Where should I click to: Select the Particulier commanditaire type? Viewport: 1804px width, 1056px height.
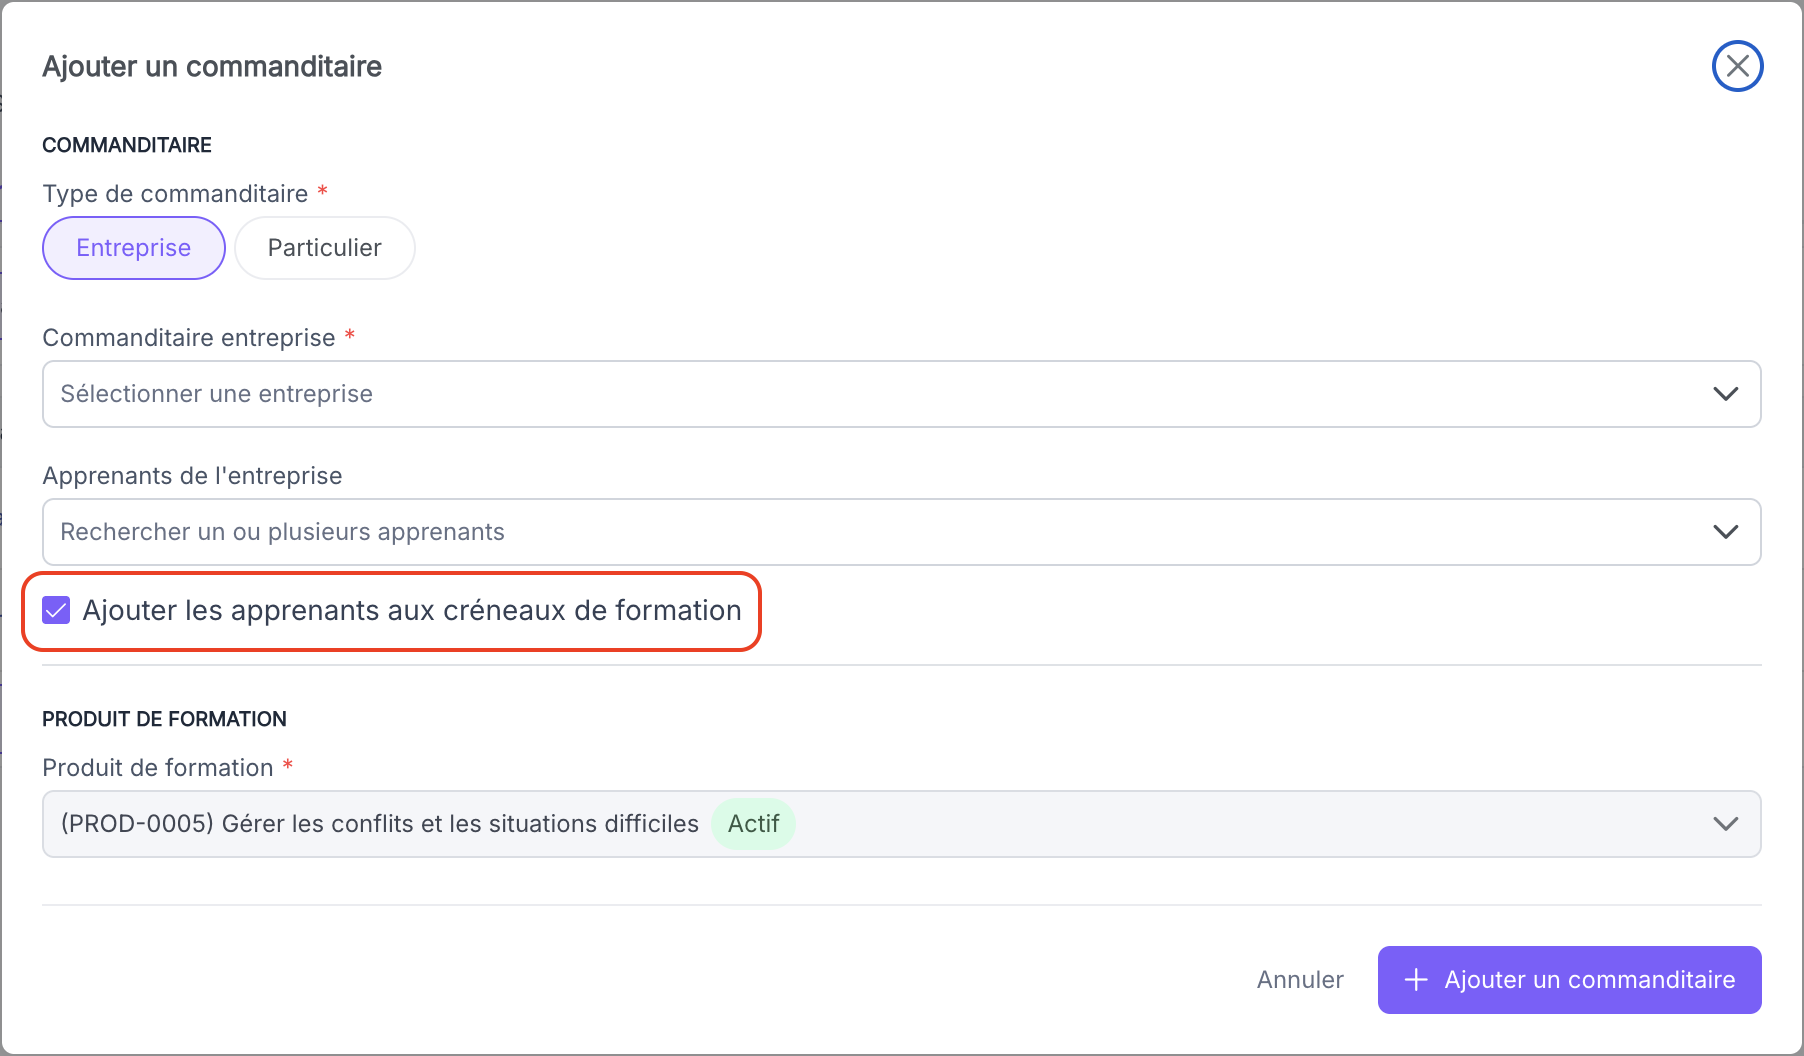point(325,248)
